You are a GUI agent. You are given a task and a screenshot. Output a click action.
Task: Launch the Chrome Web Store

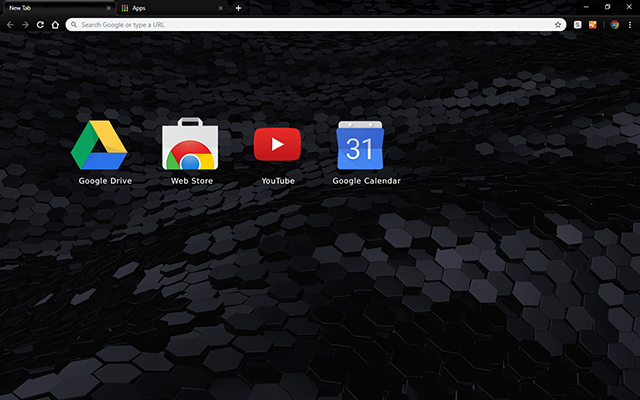190,145
